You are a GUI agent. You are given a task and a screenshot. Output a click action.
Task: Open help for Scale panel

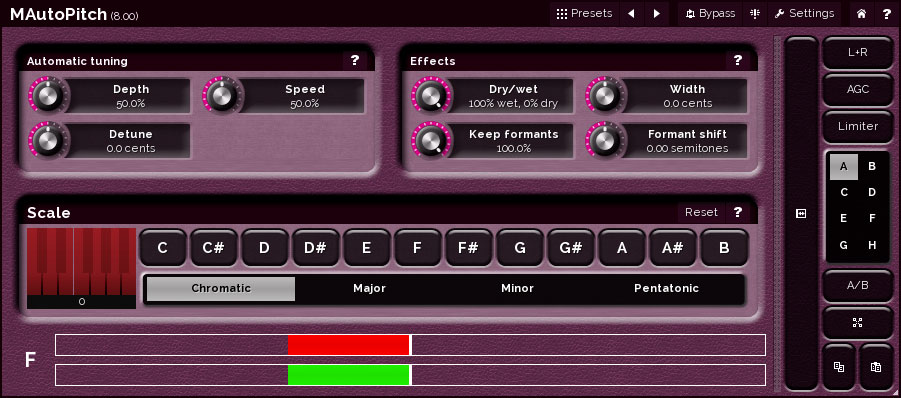point(738,212)
